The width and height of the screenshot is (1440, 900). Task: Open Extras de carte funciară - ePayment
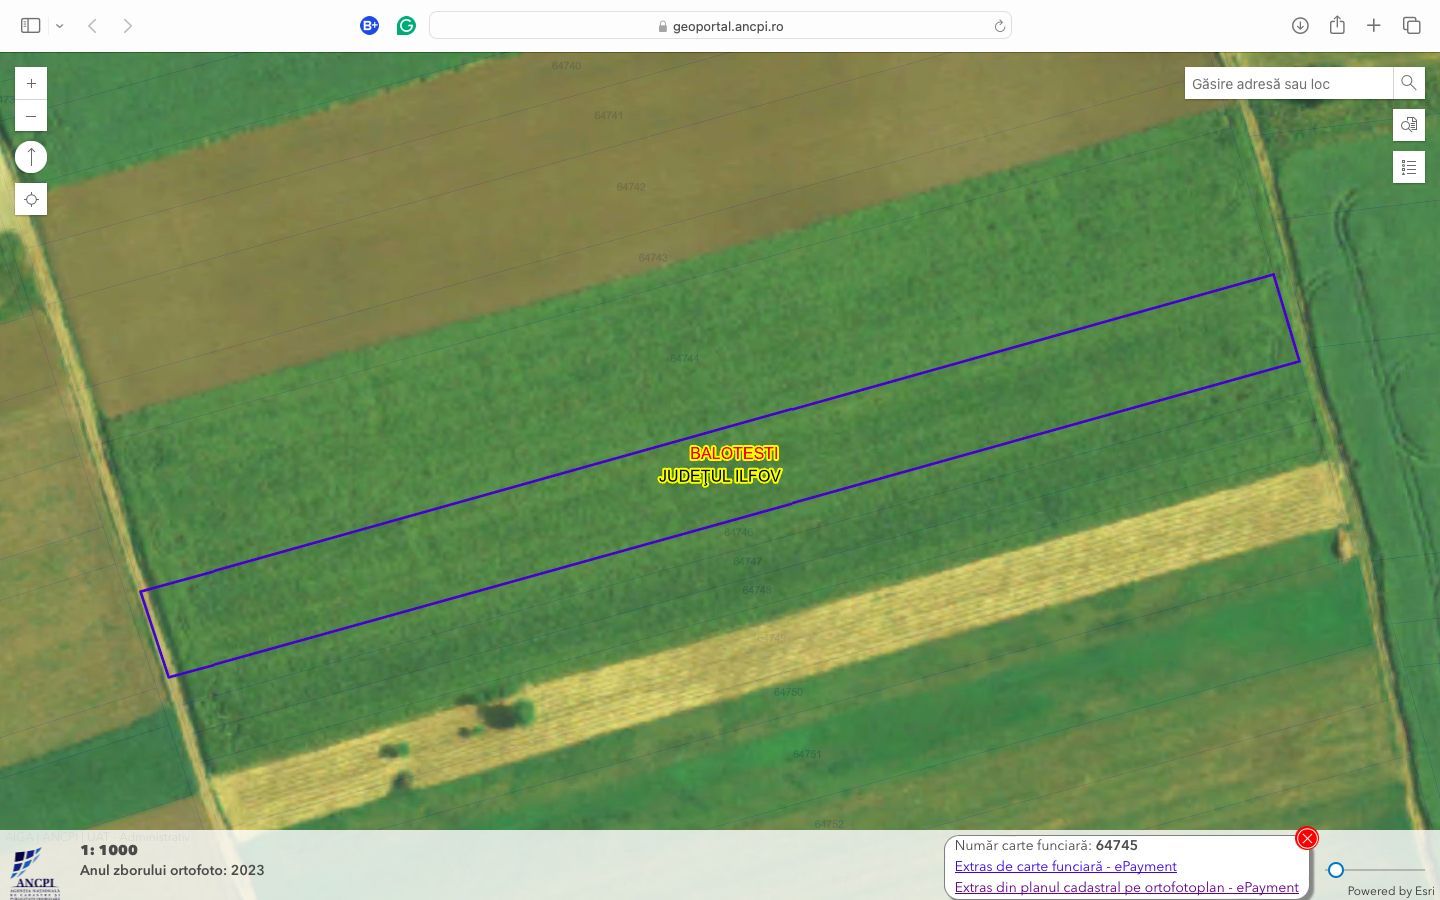1065,866
